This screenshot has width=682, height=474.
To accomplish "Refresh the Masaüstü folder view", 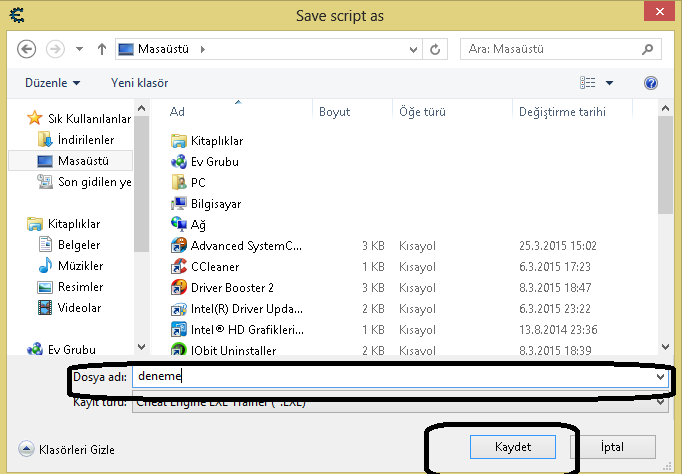I will pos(435,50).
